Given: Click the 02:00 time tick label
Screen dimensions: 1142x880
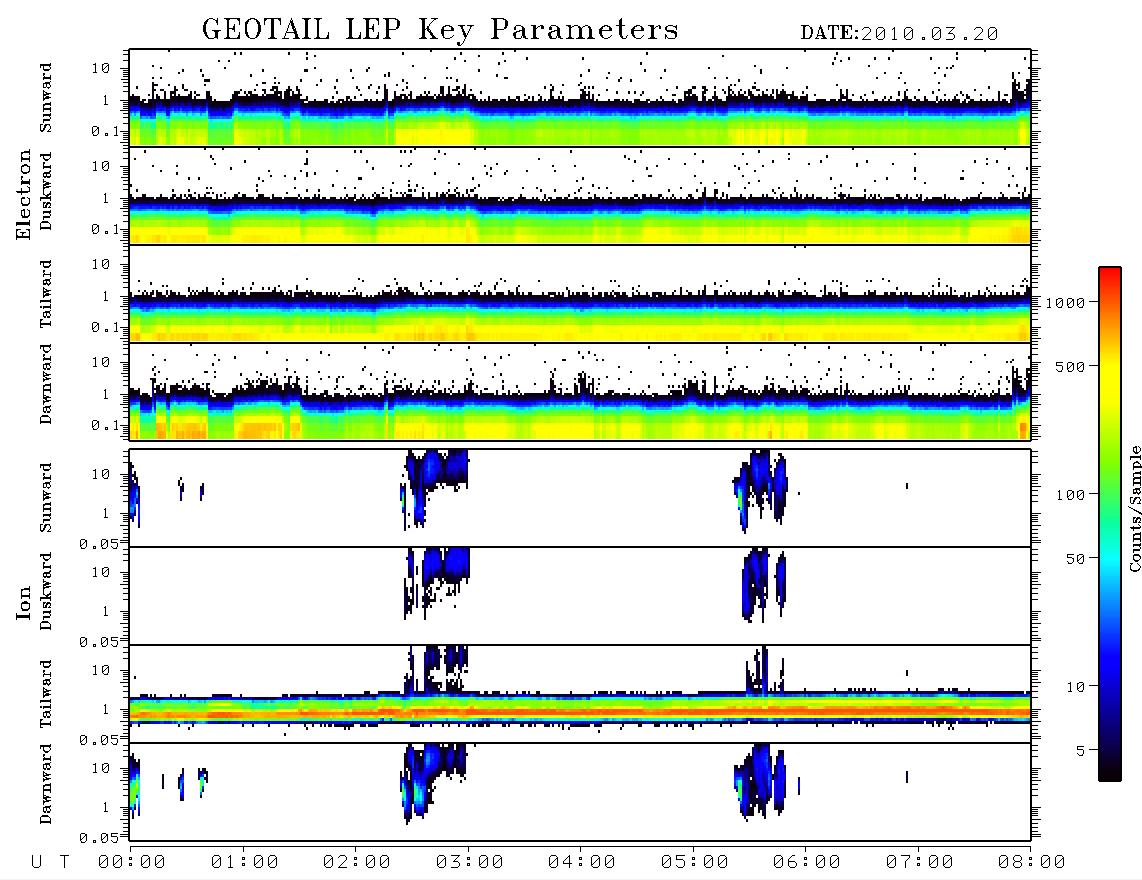Looking at the screenshot, I should coord(357,862).
